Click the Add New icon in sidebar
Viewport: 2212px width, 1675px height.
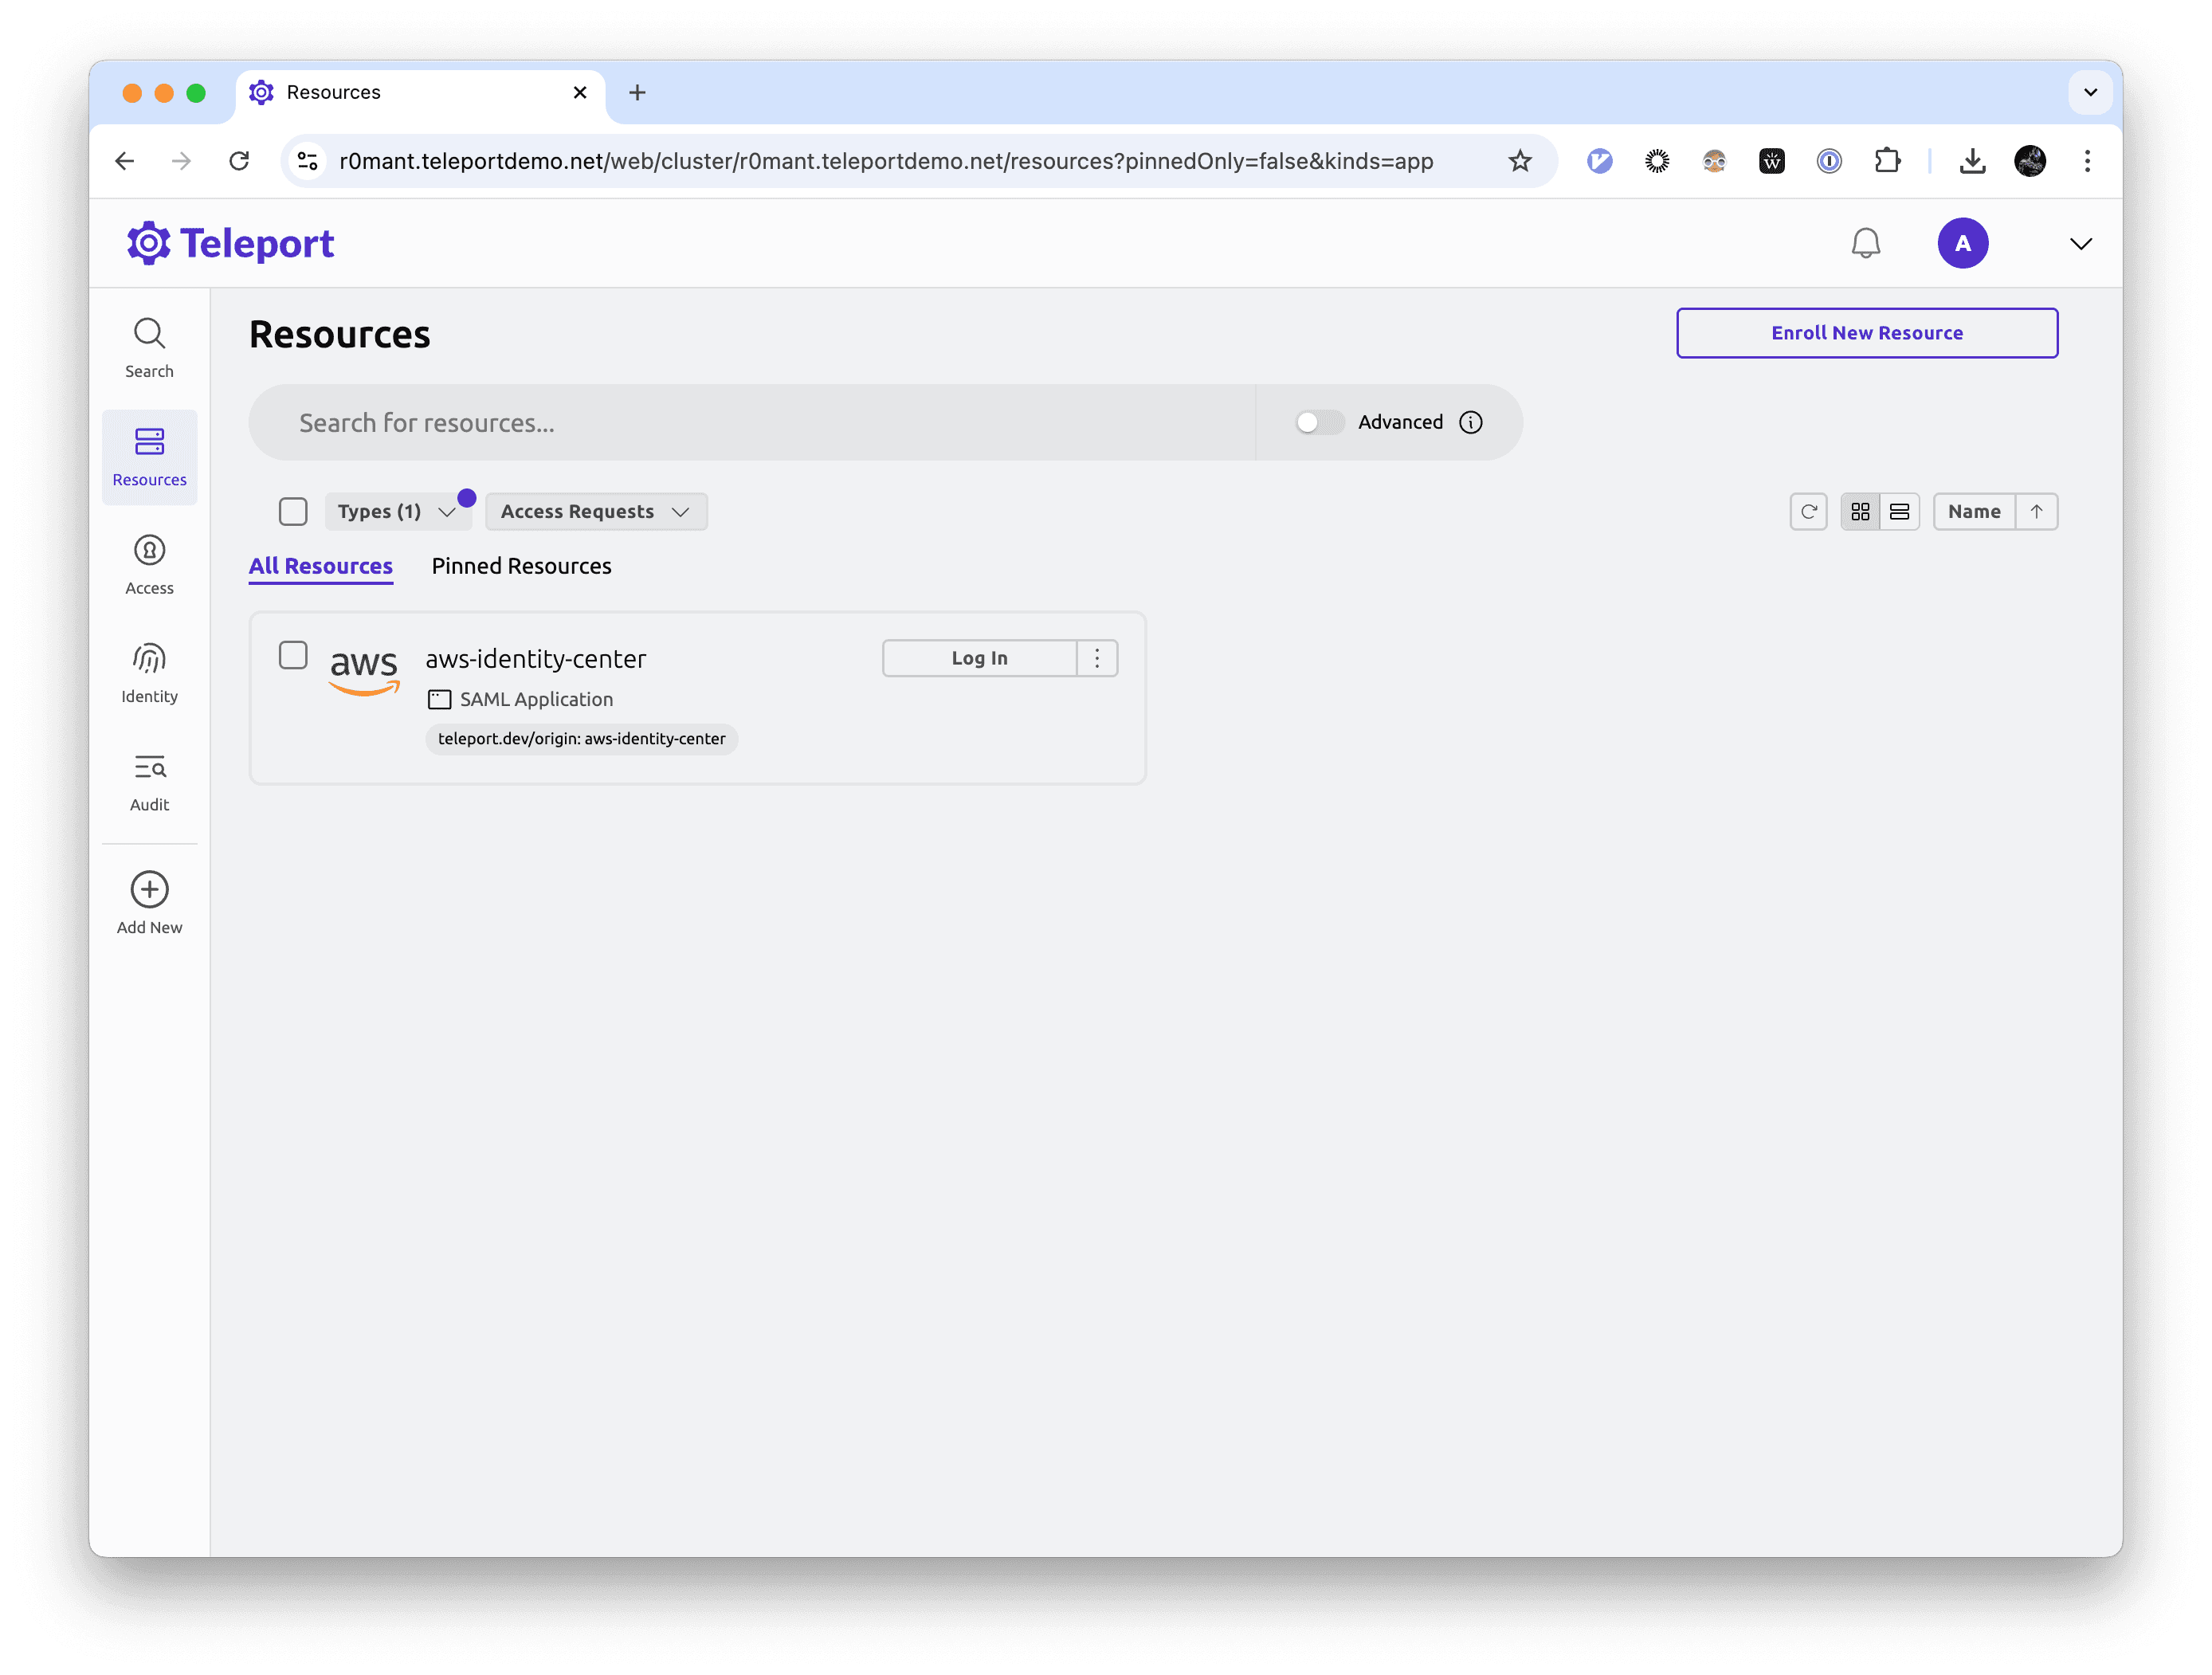tap(150, 888)
